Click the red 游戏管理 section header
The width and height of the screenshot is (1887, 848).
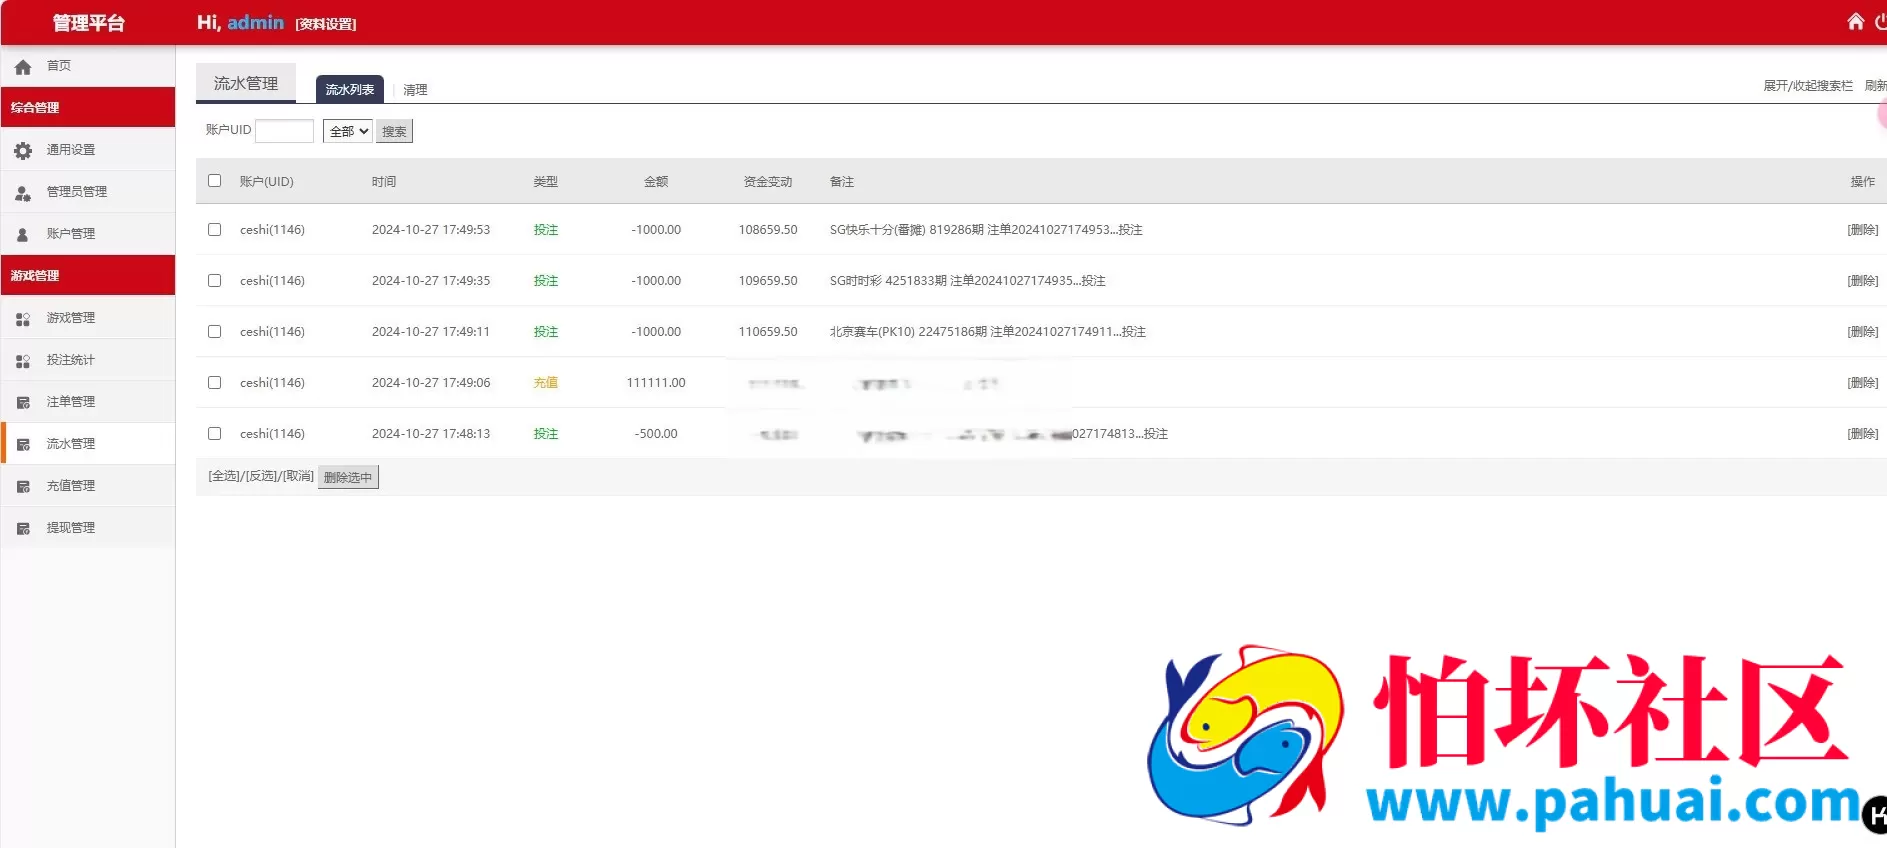click(88, 275)
